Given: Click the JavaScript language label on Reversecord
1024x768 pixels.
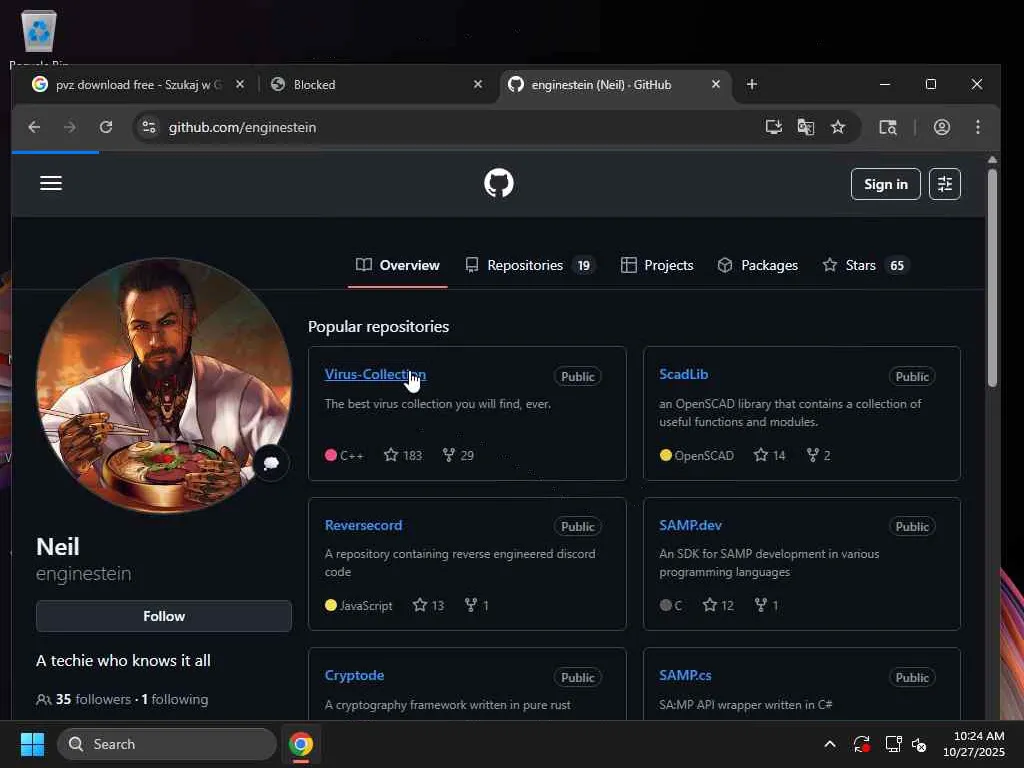Looking at the screenshot, I should click(359, 605).
